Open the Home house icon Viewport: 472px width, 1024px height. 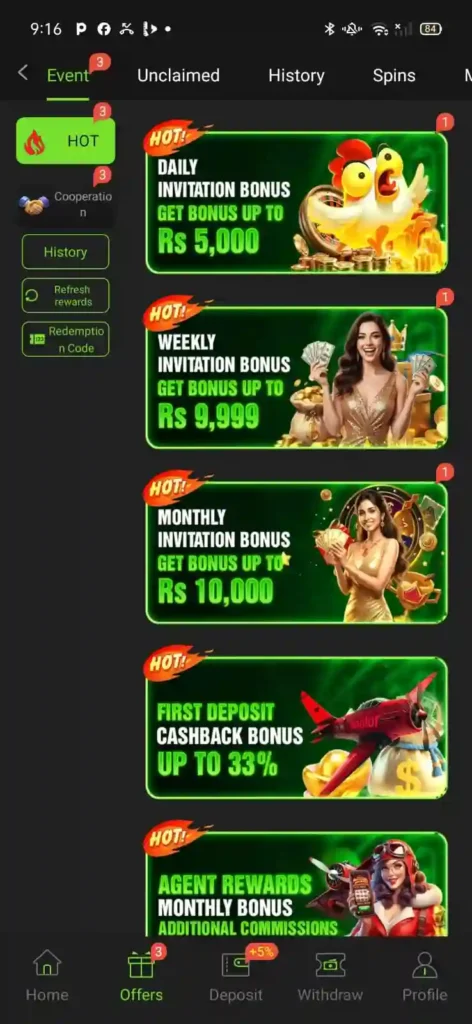47,963
